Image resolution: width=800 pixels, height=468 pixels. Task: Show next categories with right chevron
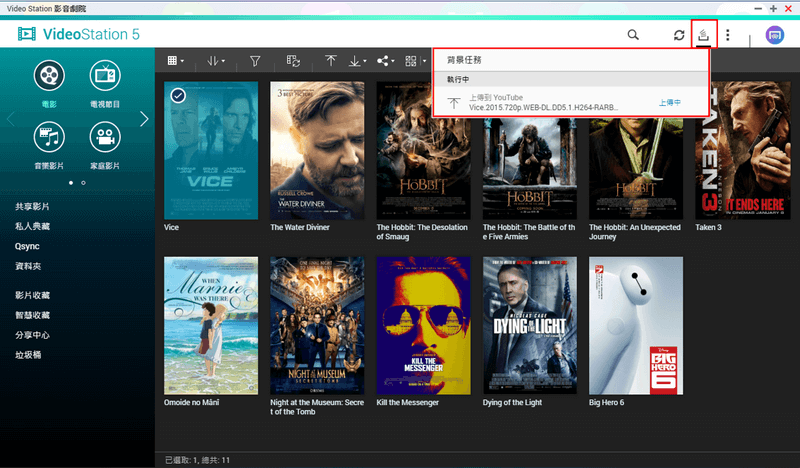point(144,119)
